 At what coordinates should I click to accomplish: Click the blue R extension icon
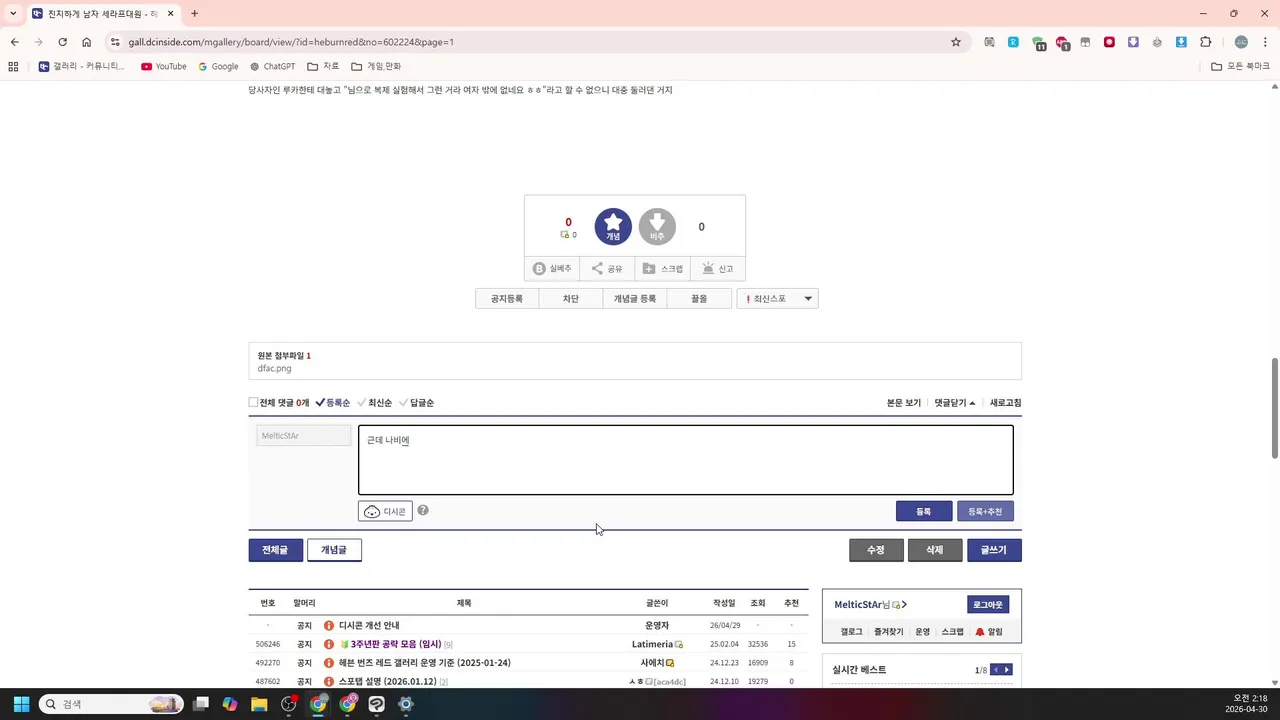click(x=1013, y=42)
